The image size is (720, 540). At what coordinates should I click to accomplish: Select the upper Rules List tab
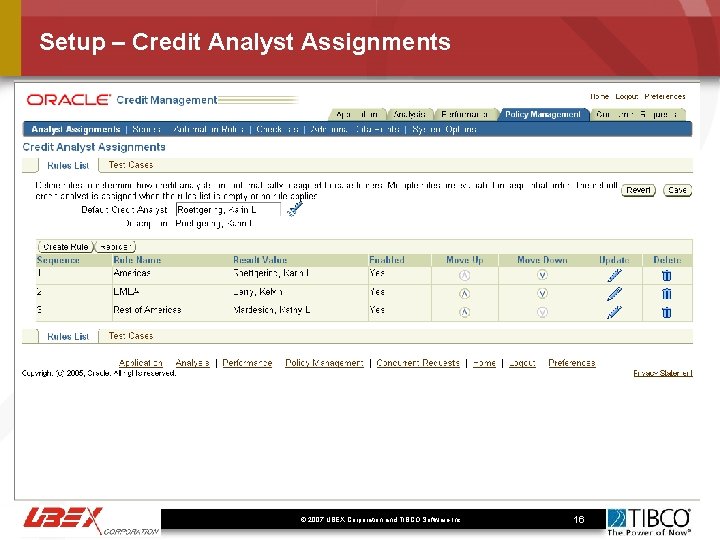pos(68,165)
